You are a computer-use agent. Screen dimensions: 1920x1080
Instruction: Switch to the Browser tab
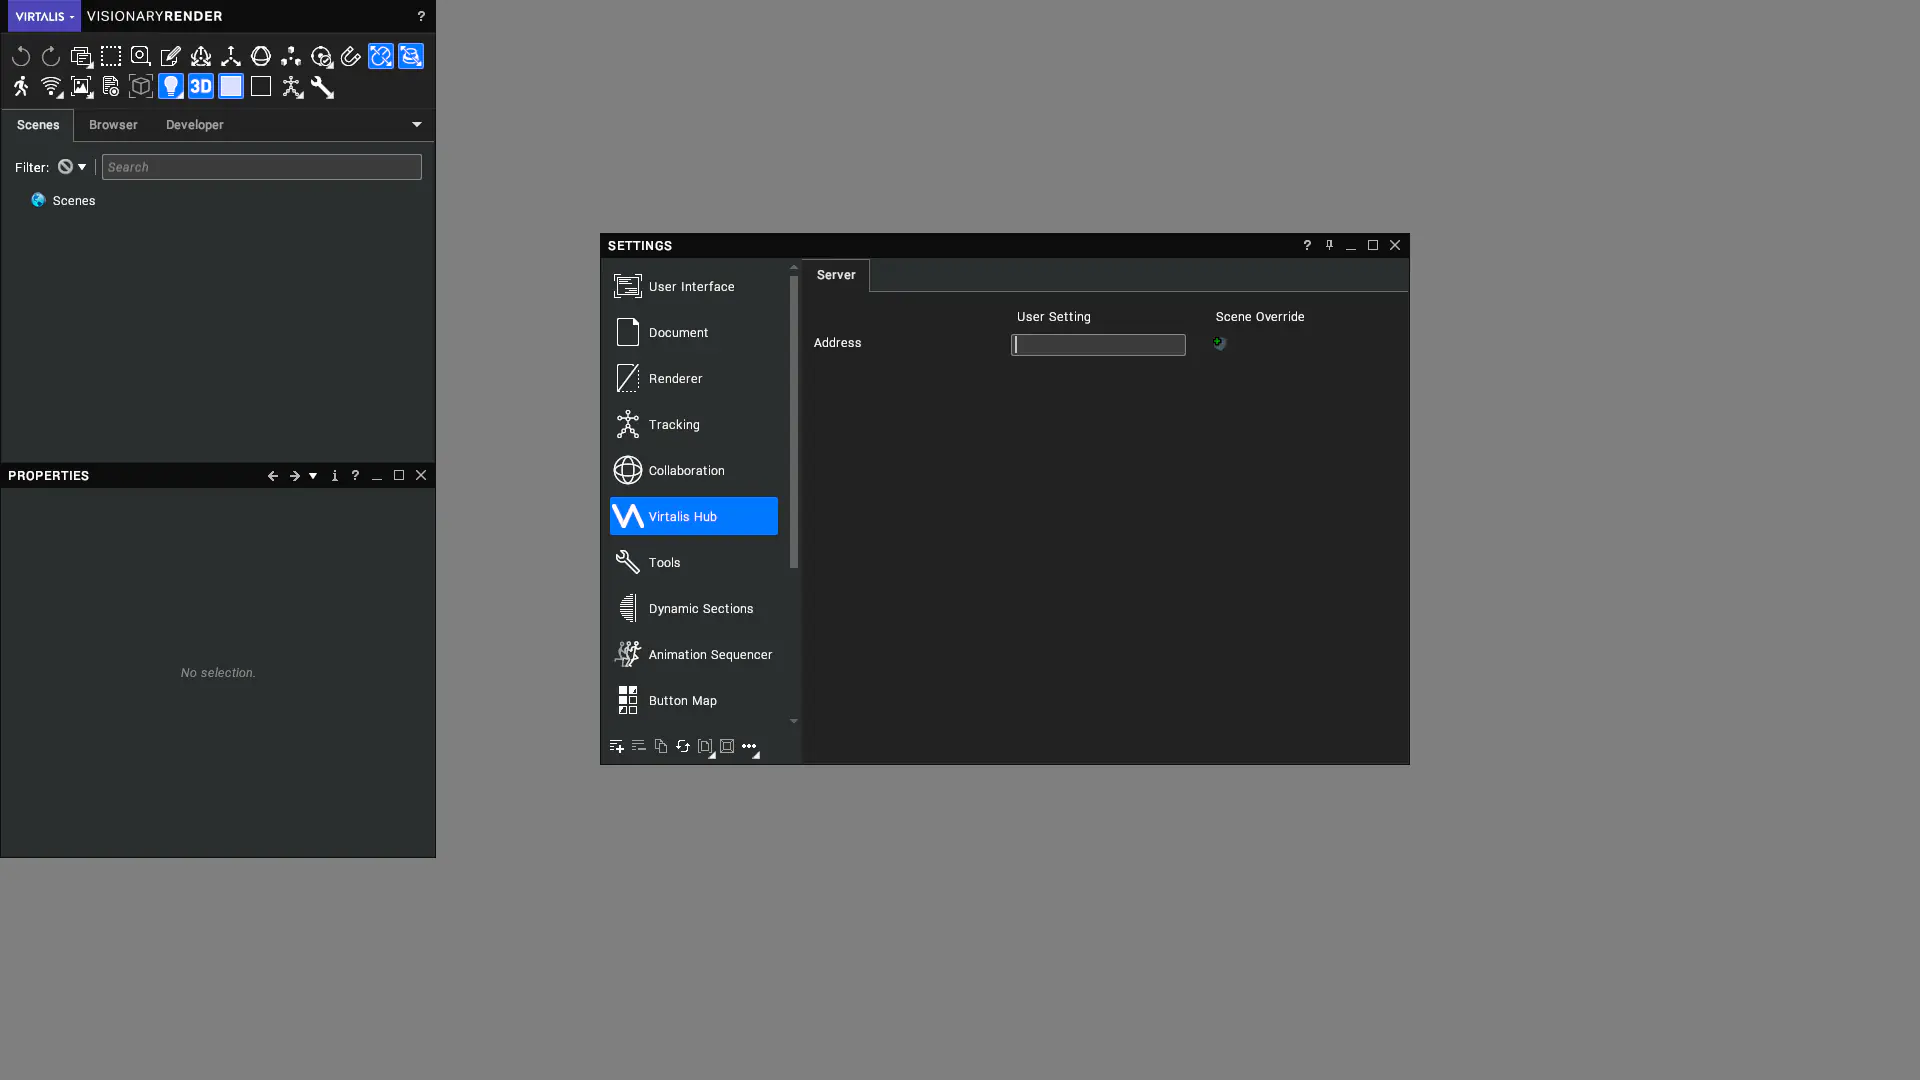113,125
